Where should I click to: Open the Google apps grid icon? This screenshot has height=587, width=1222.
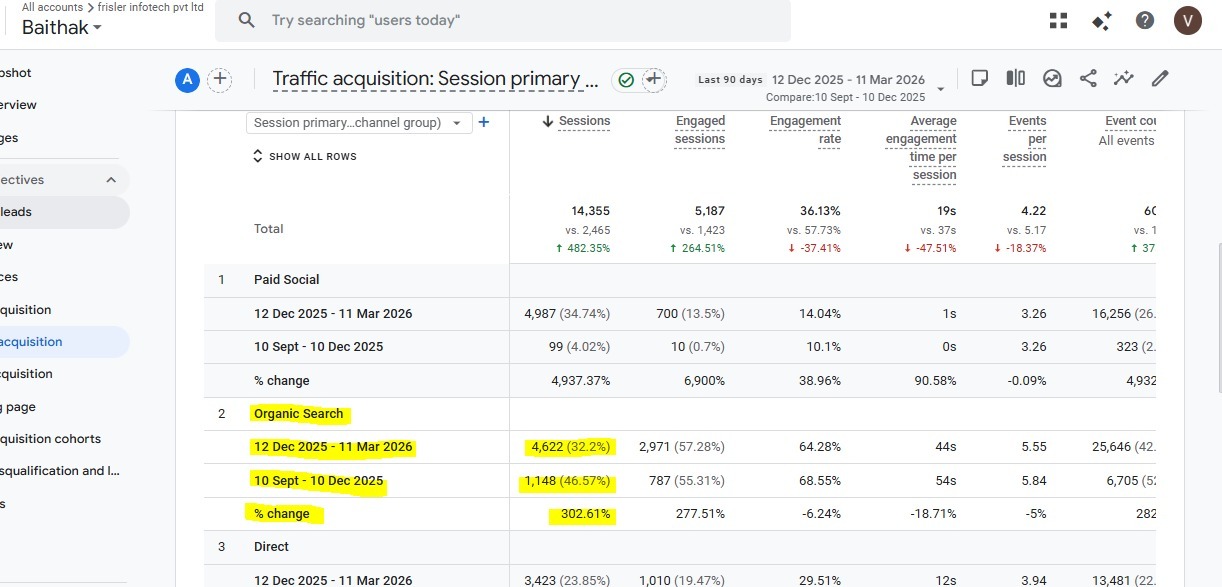[x=1058, y=21]
